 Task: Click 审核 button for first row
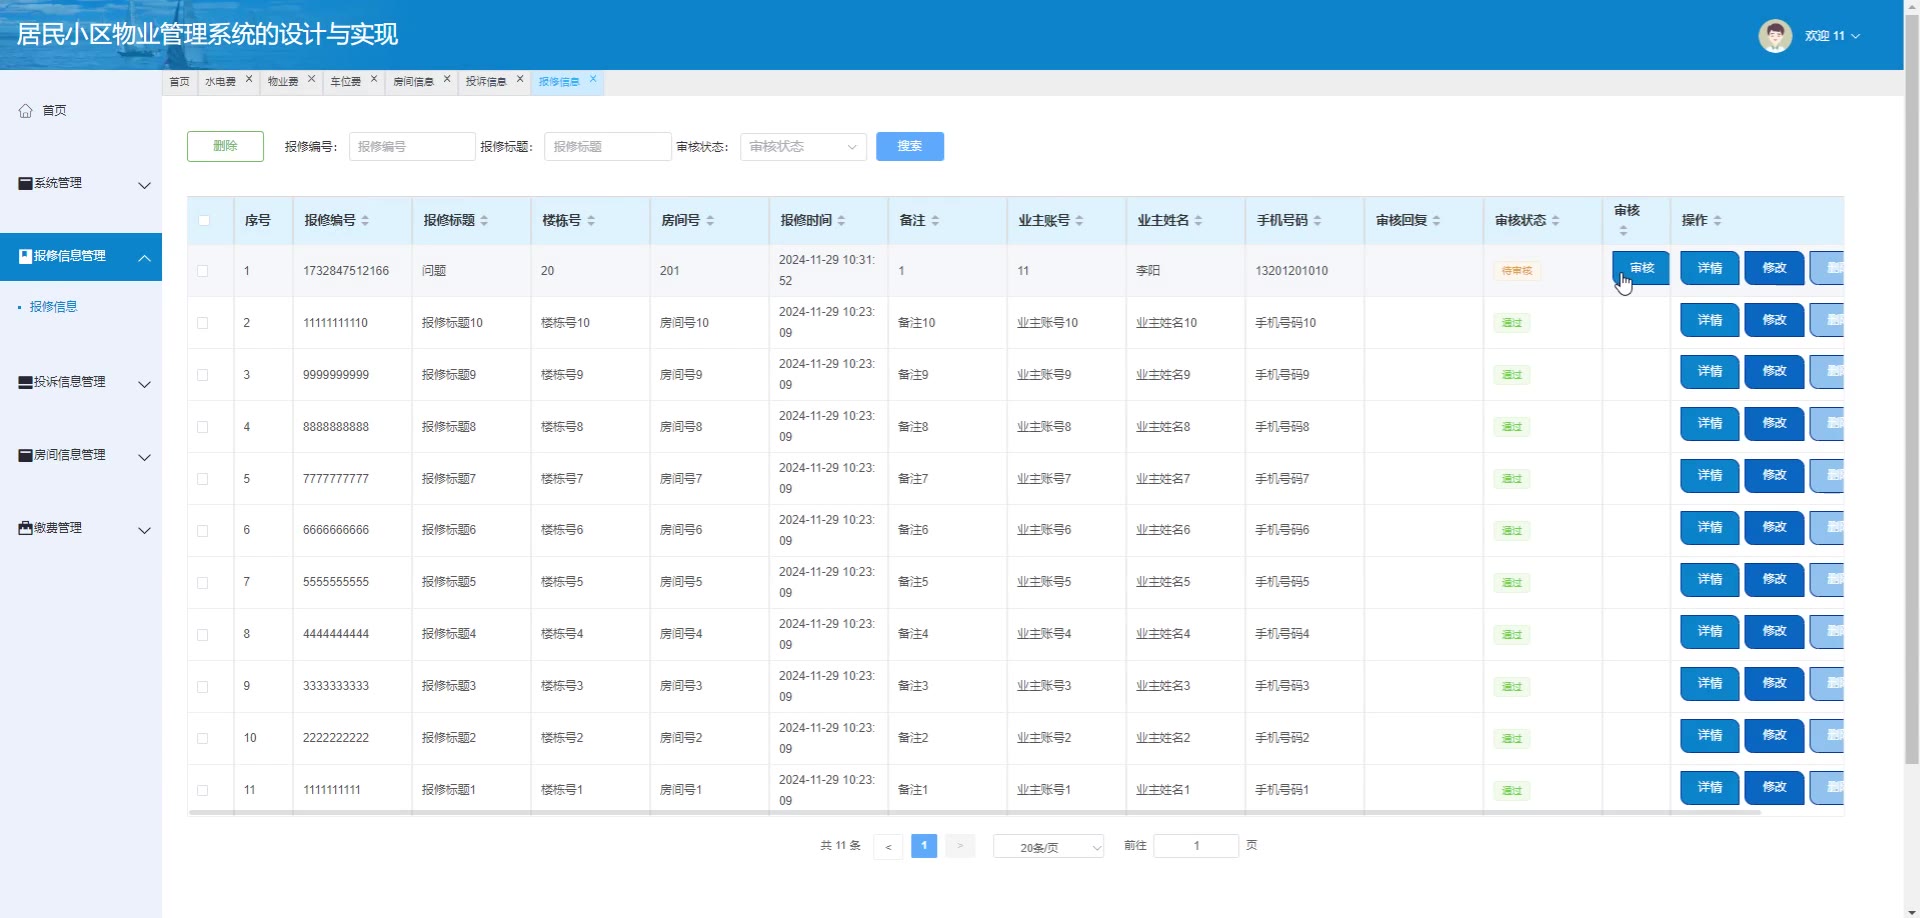click(x=1640, y=268)
